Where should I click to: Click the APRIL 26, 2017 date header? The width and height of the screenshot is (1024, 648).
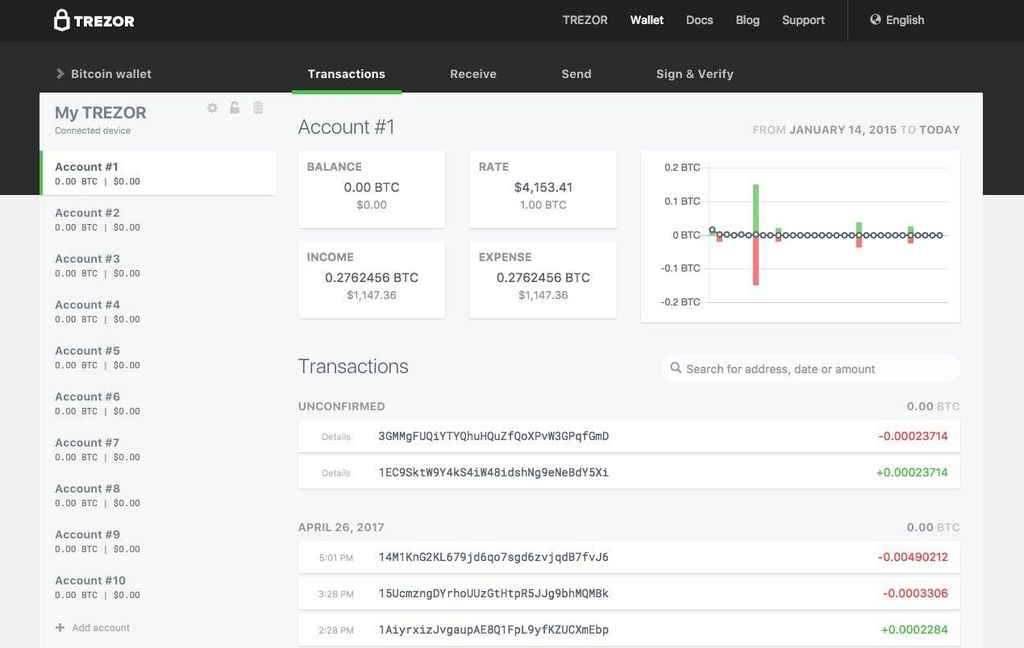pyautogui.click(x=341, y=527)
